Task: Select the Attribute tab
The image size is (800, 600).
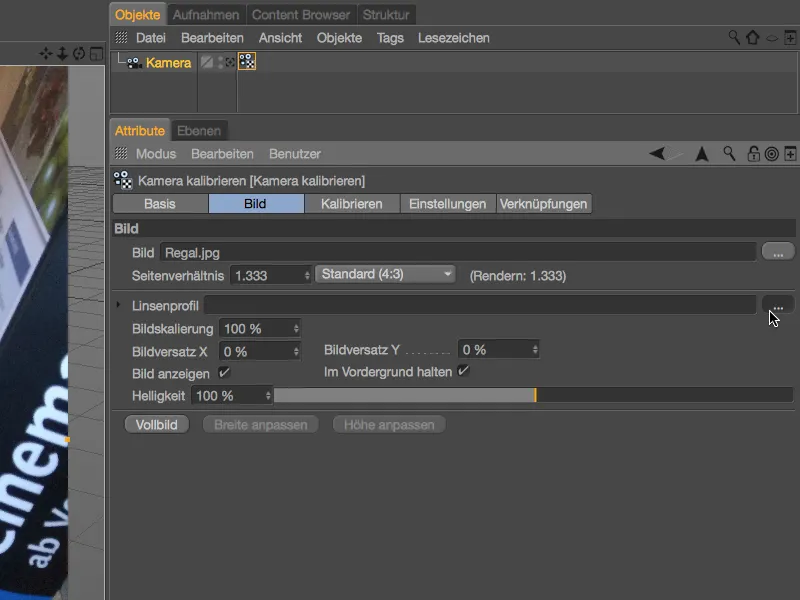Action: [x=140, y=131]
